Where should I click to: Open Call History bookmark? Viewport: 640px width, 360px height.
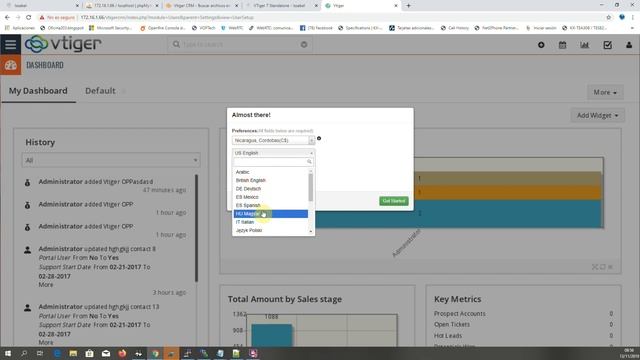click(x=456, y=28)
